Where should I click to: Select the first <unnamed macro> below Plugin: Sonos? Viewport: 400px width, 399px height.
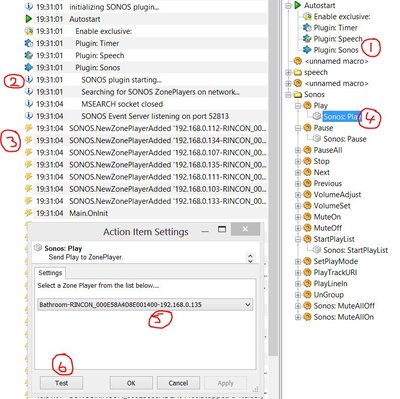(x=336, y=61)
